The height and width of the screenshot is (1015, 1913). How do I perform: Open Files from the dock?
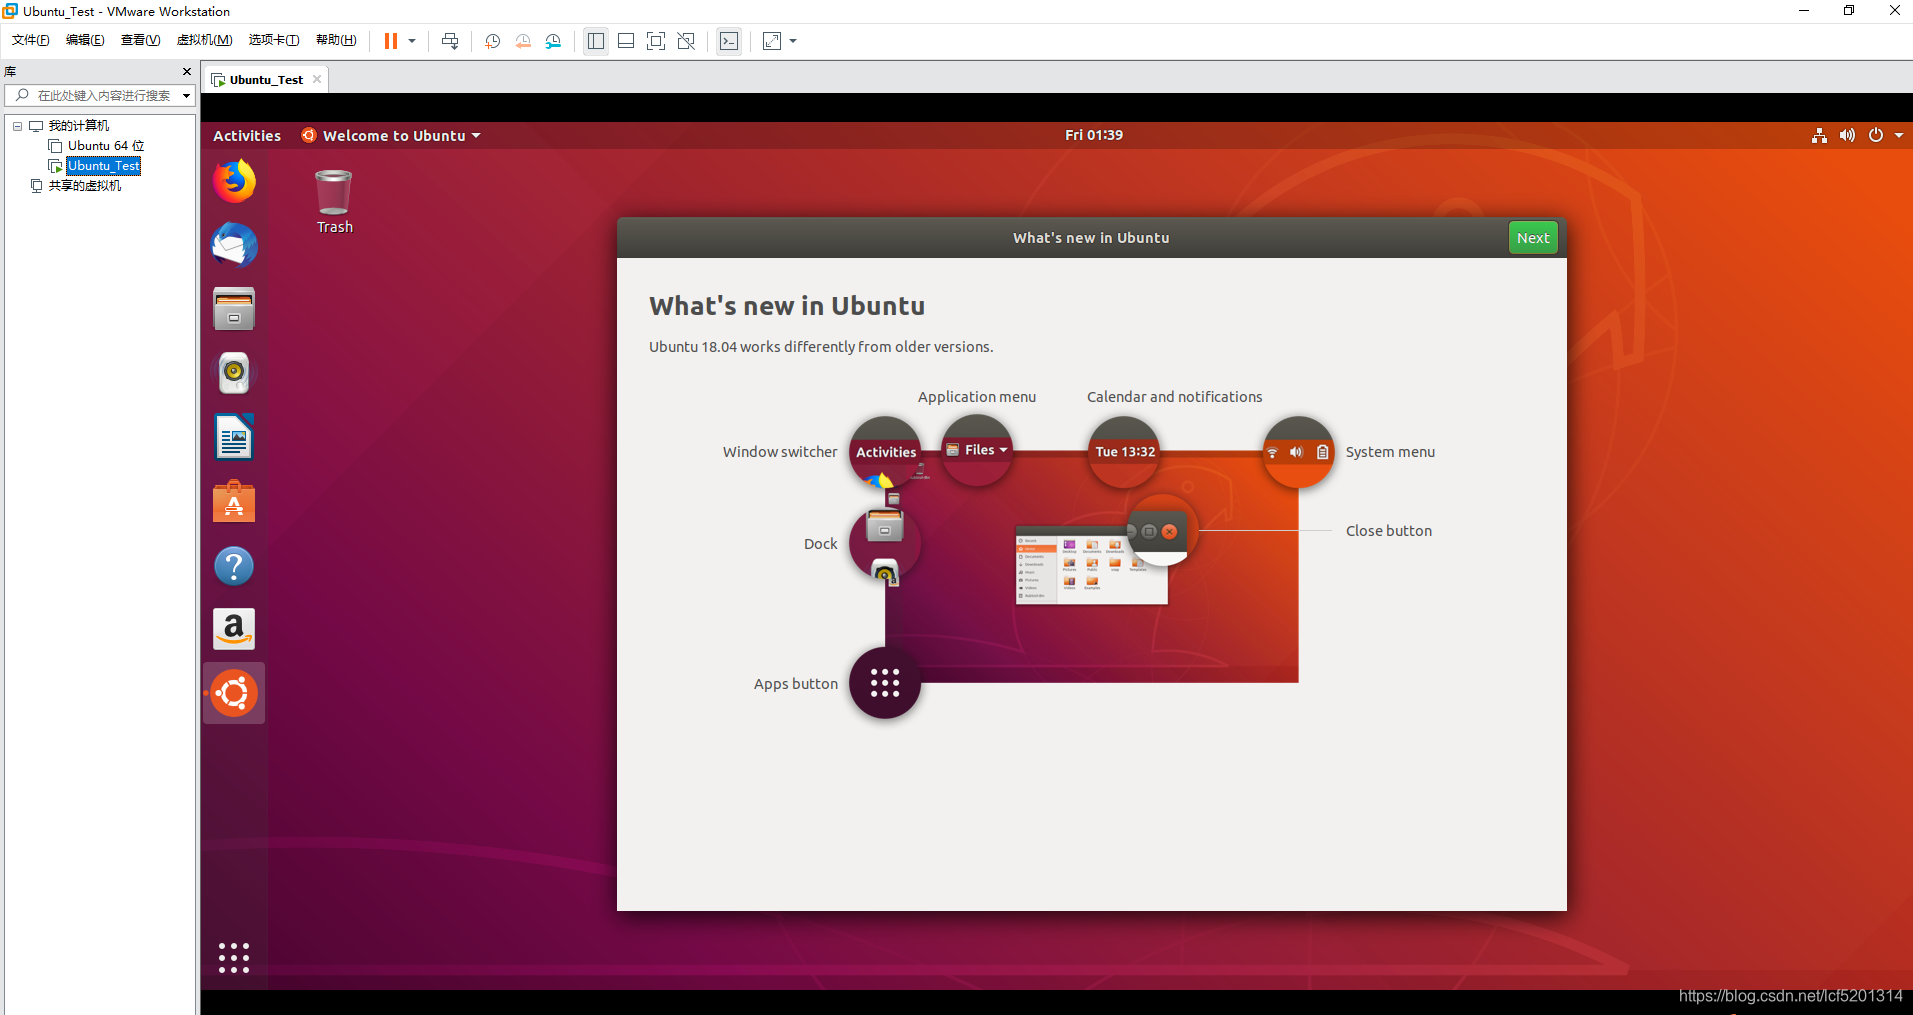point(234,309)
